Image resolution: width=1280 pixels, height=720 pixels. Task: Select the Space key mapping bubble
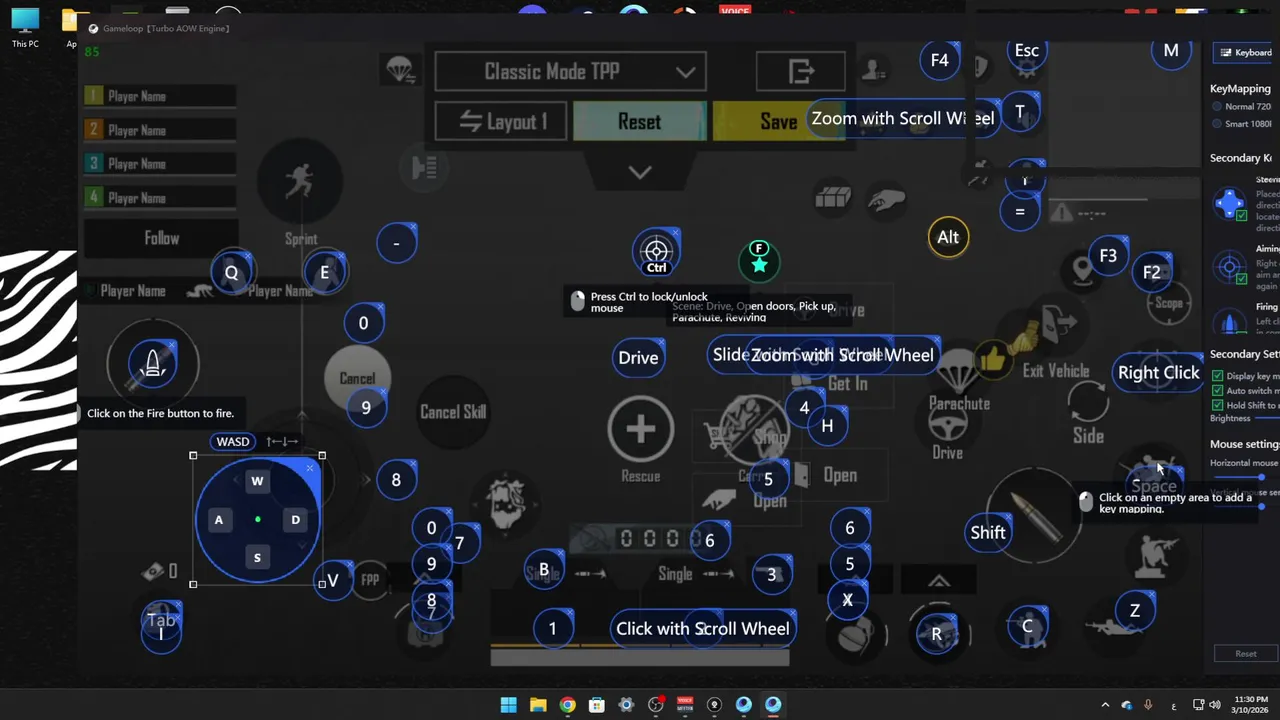coord(1154,486)
